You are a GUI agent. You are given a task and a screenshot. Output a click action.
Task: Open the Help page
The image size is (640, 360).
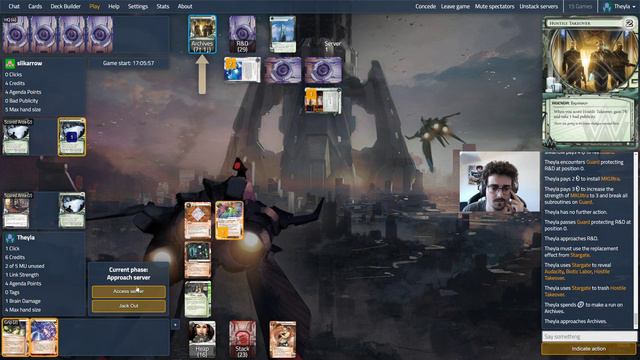coord(113,6)
